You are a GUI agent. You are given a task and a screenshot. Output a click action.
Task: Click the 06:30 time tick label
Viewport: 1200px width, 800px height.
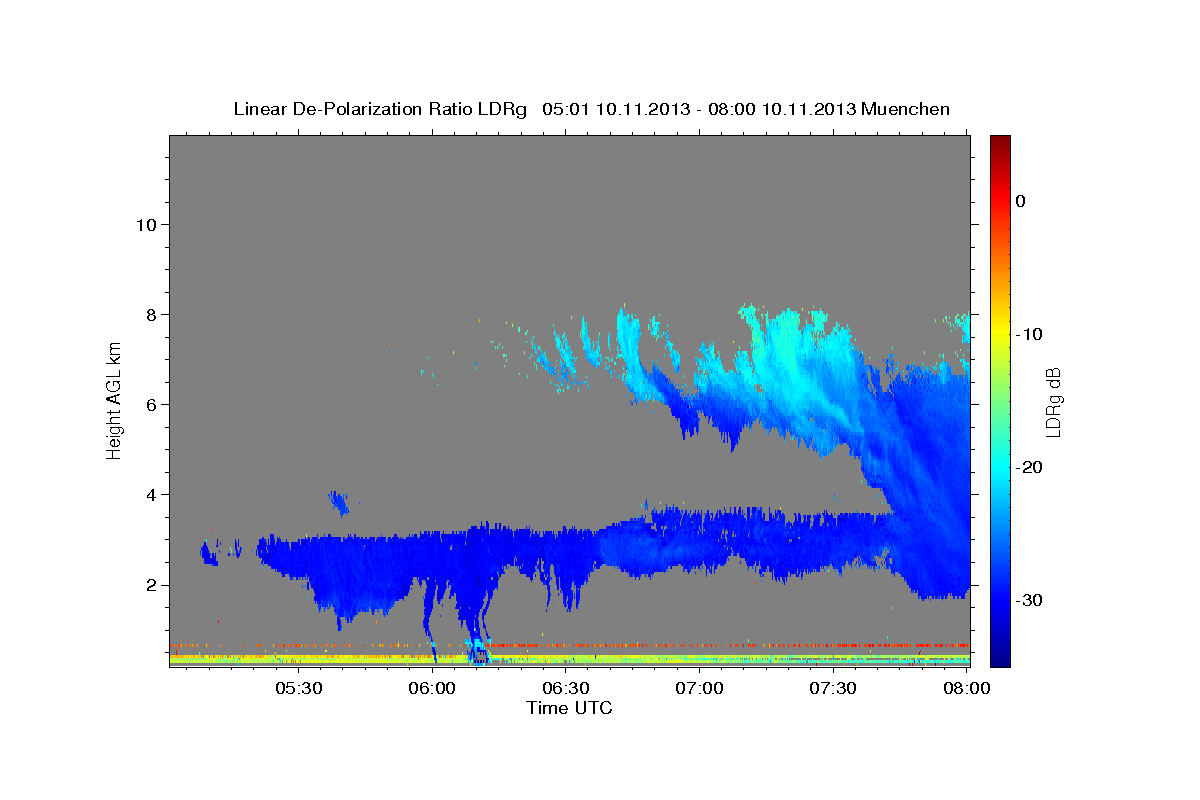566,689
